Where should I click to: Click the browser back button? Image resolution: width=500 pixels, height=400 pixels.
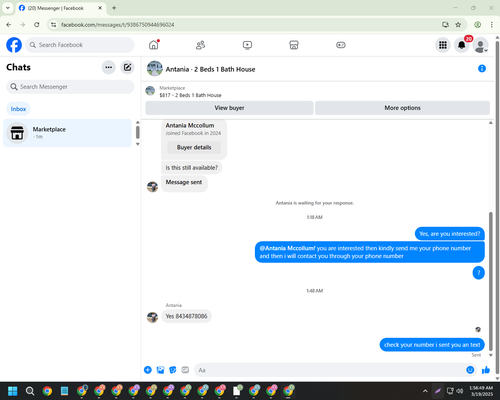point(9,25)
